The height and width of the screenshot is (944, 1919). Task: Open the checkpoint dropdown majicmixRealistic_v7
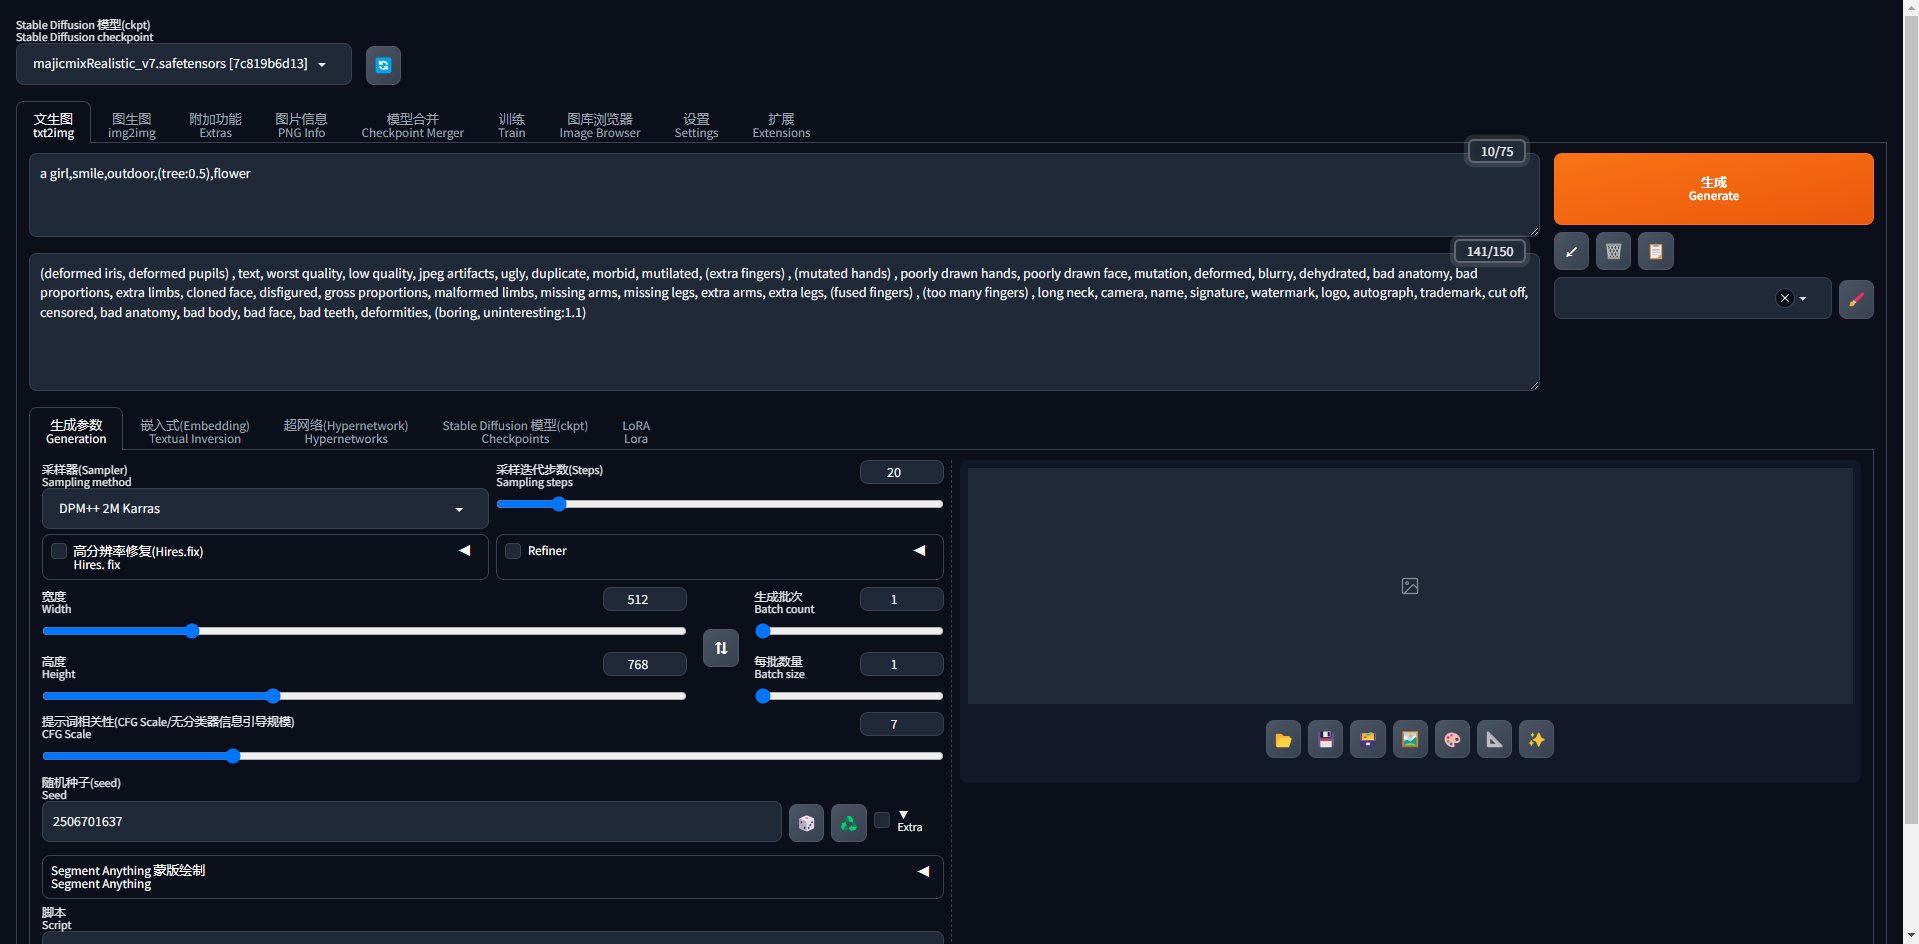[x=184, y=64]
